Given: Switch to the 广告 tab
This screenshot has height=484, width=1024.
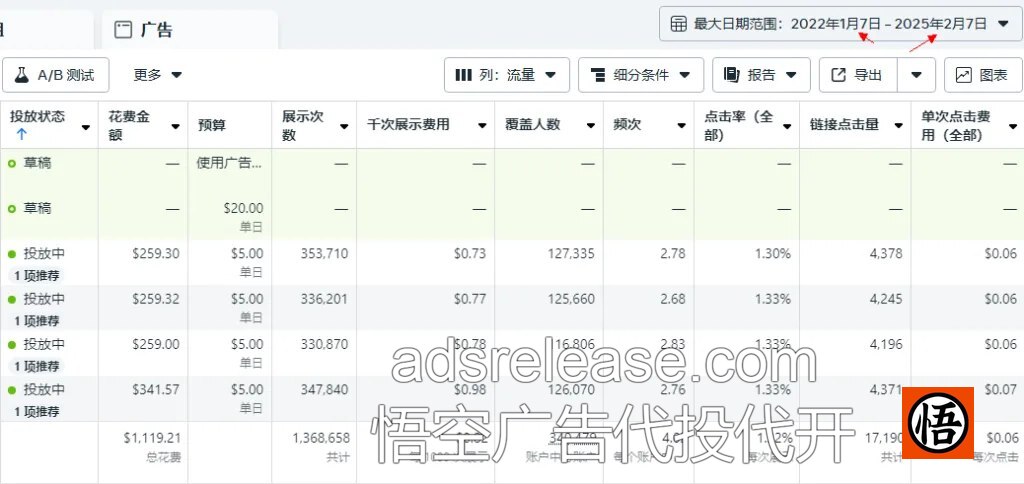Looking at the screenshot, I should [x=156, y=30].
